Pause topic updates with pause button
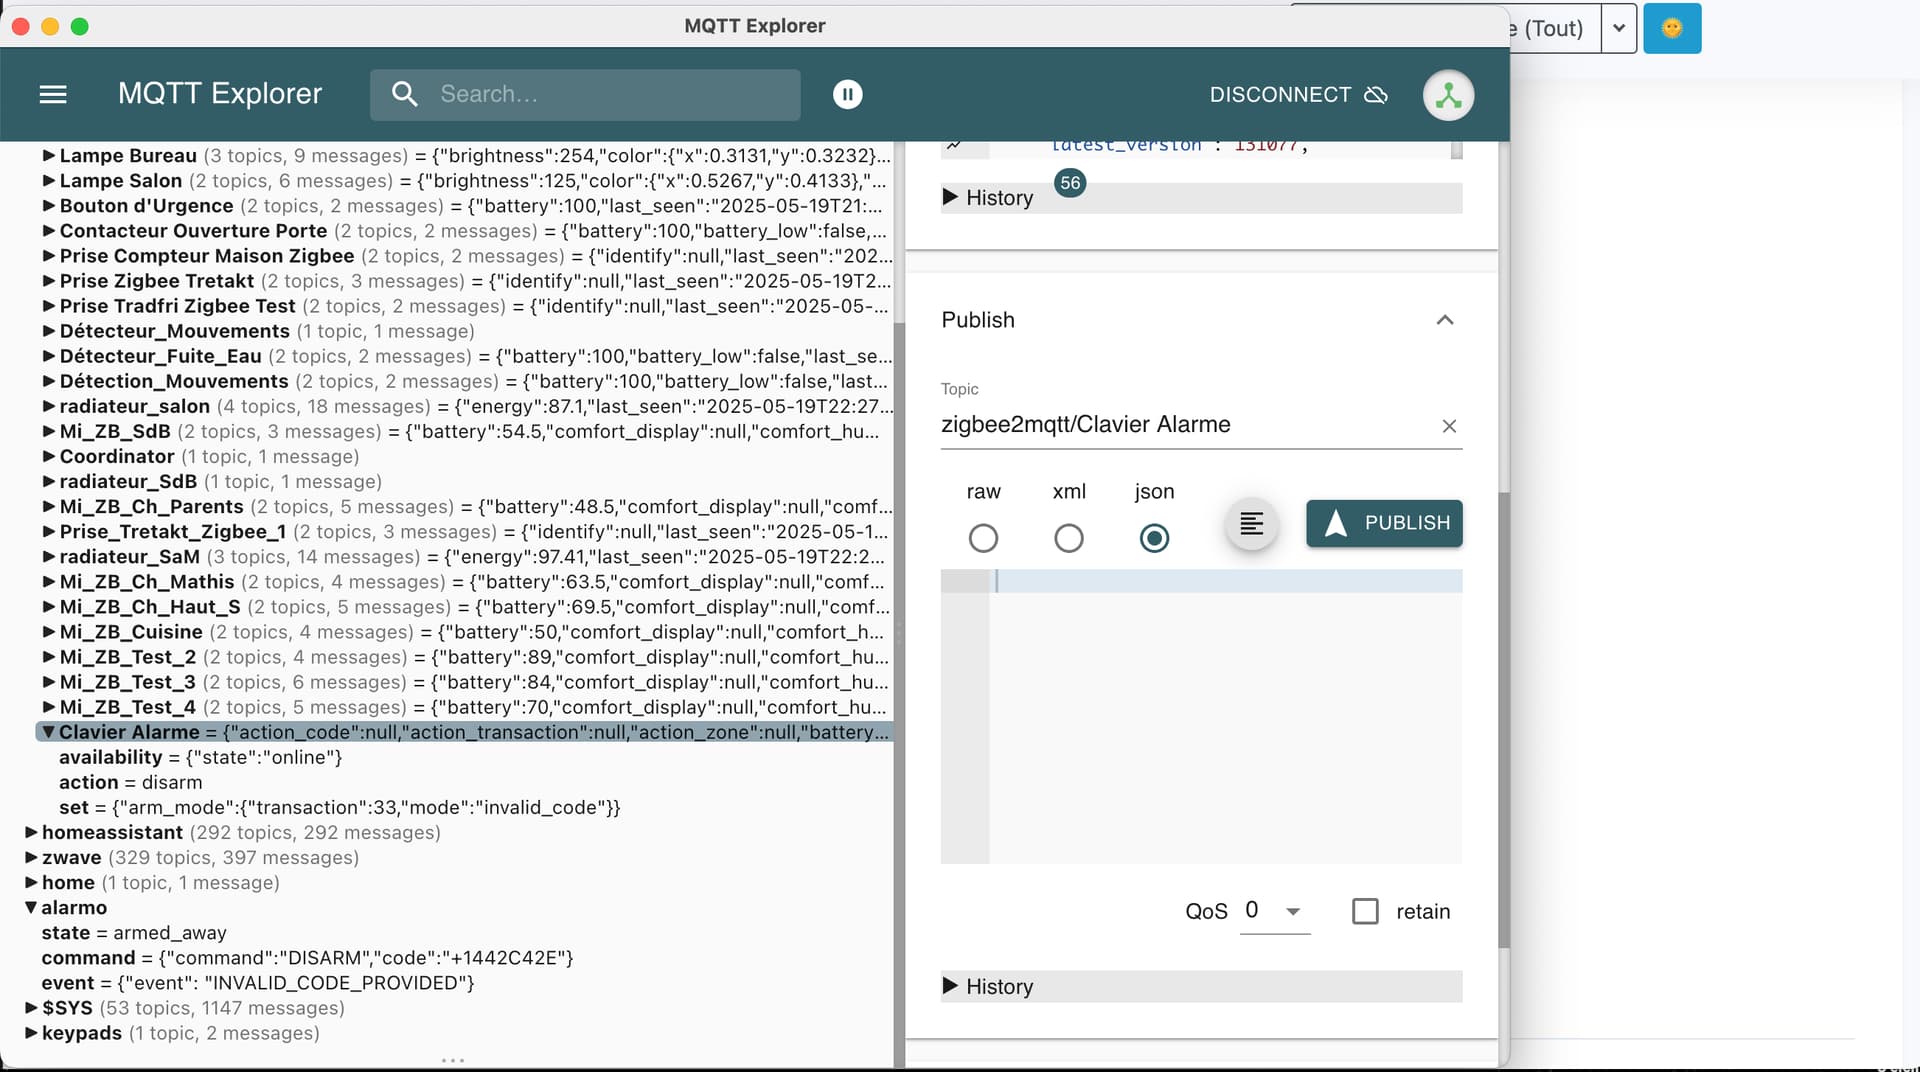This screenshot has height=1072, width=1920. [x=847, y=94]
